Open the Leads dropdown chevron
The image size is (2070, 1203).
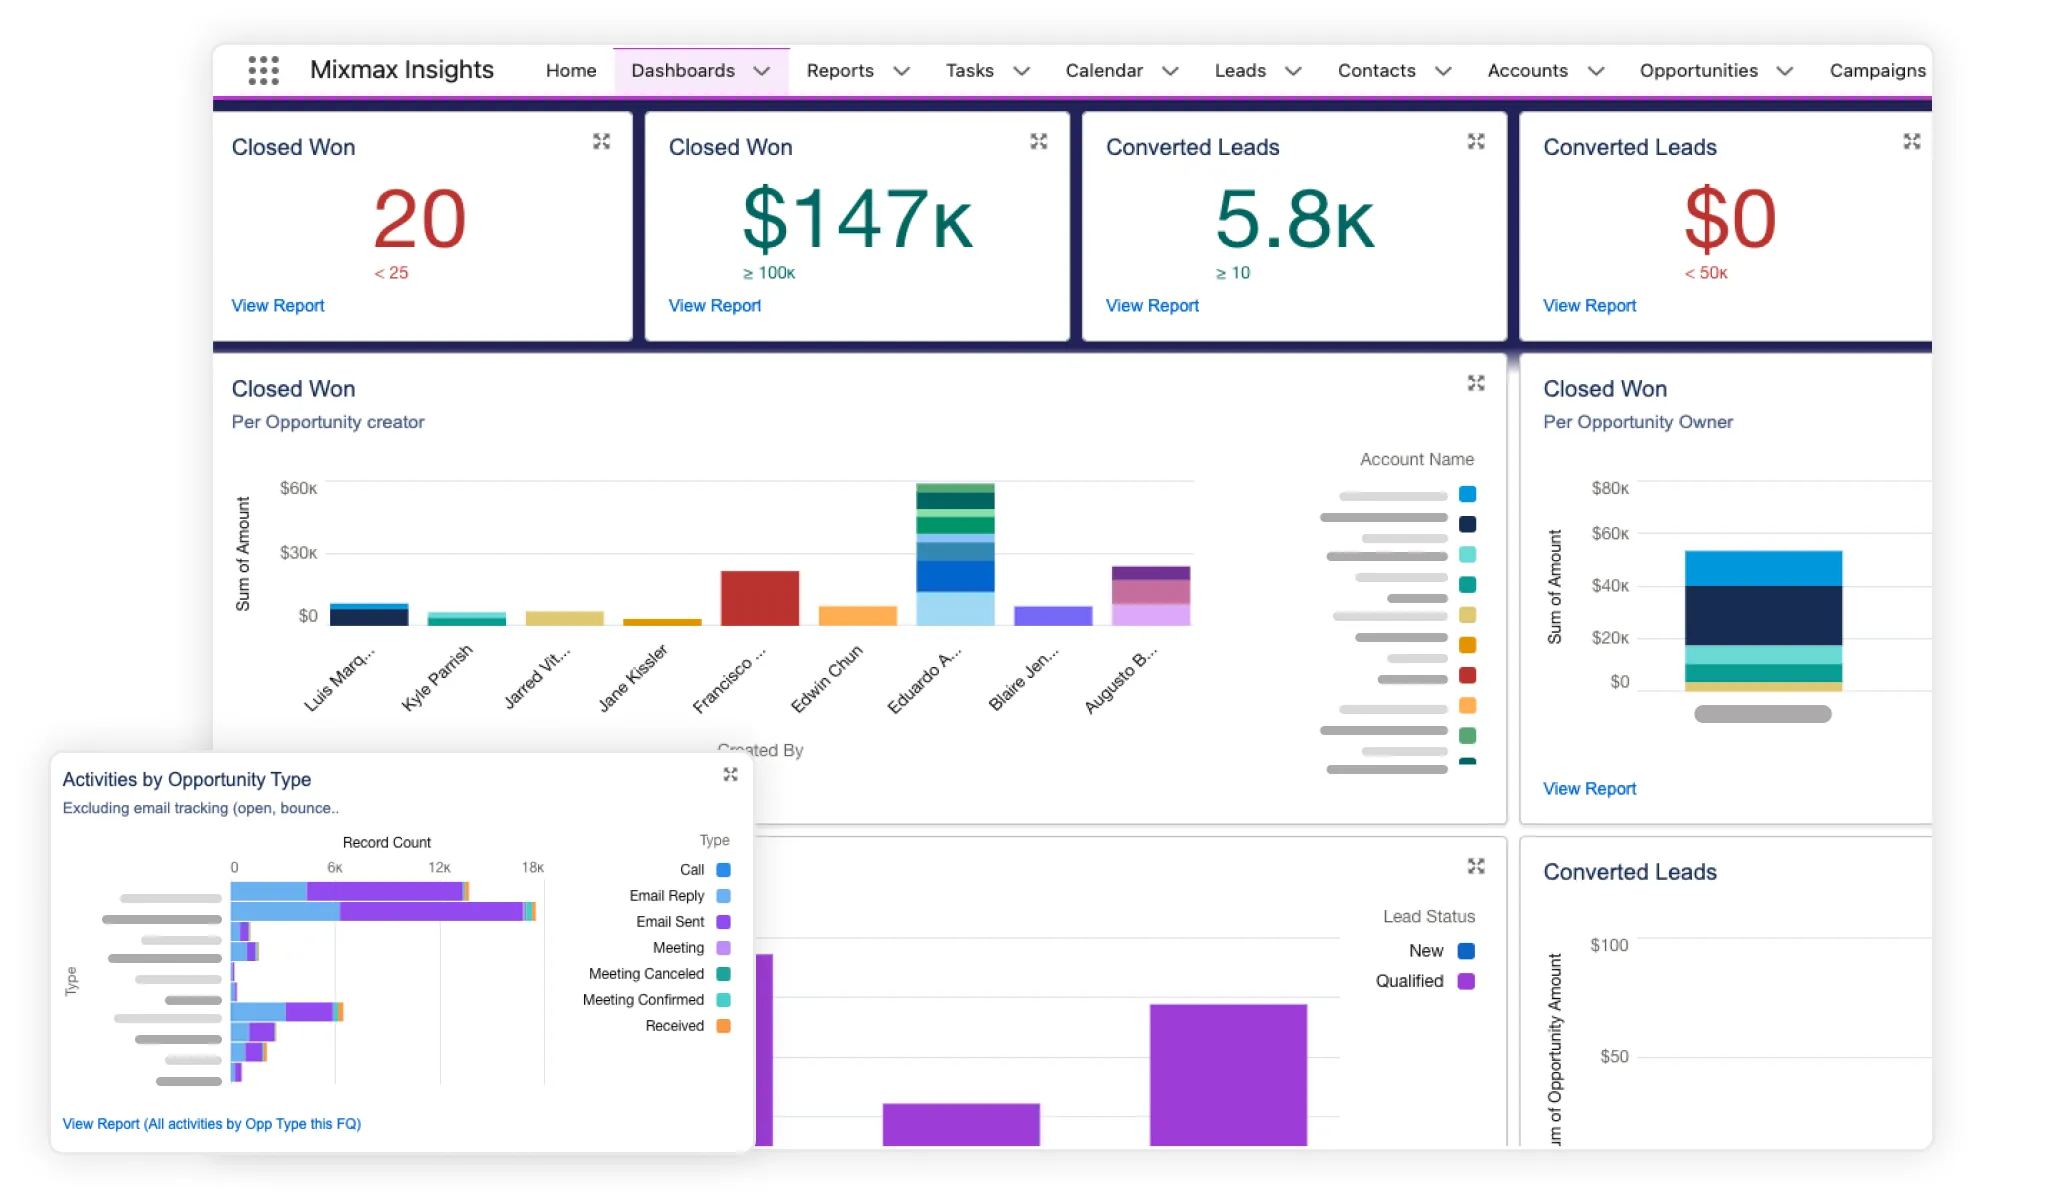[x=1293, y=71]
